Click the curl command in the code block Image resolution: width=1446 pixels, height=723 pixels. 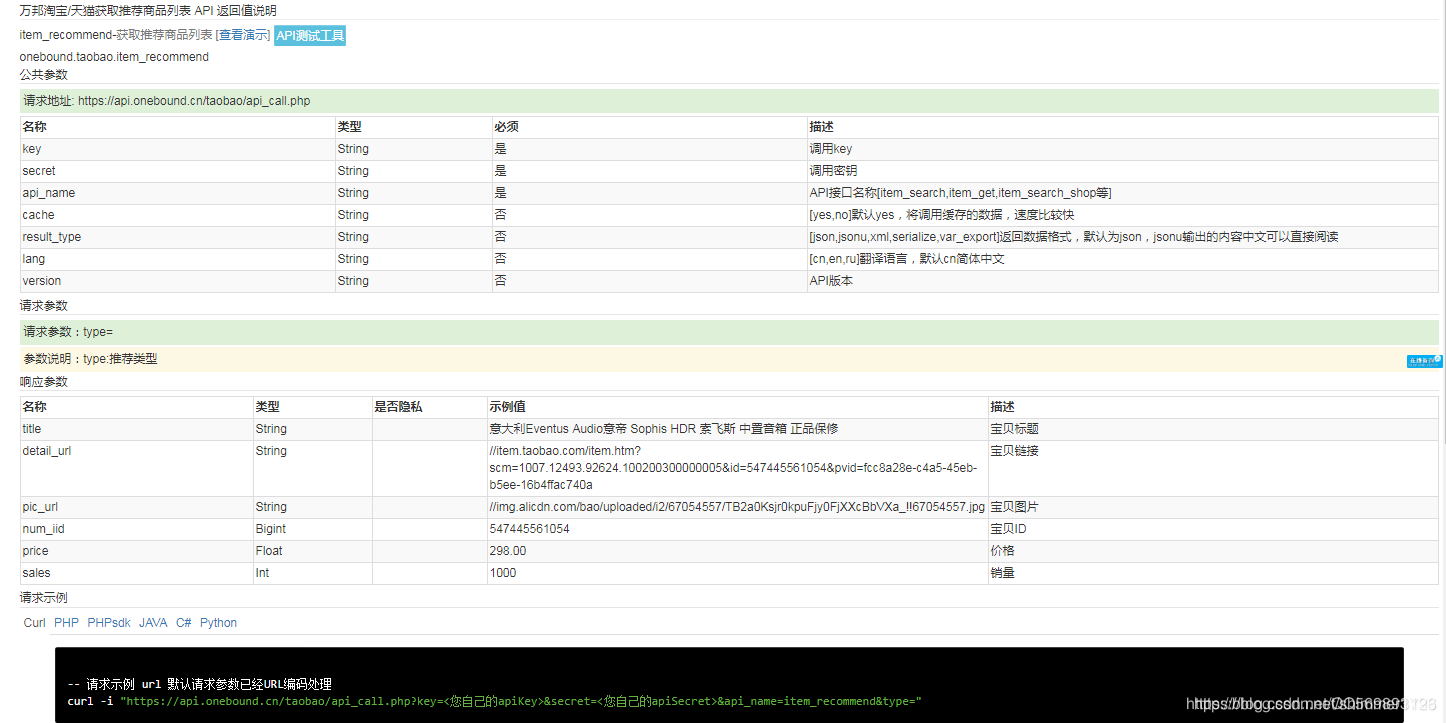[494, 702]
